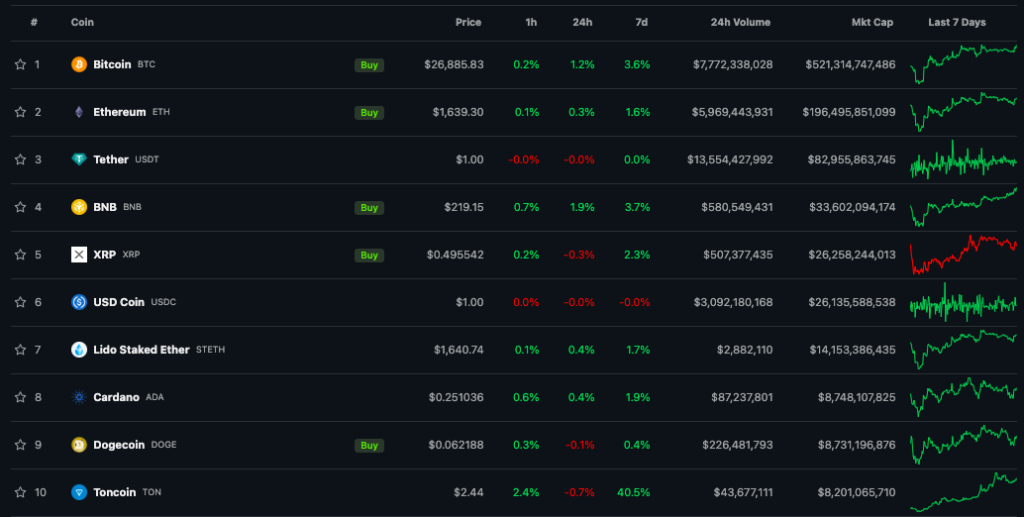
Task: Click the Cardano logo icon
Action: 79,397
